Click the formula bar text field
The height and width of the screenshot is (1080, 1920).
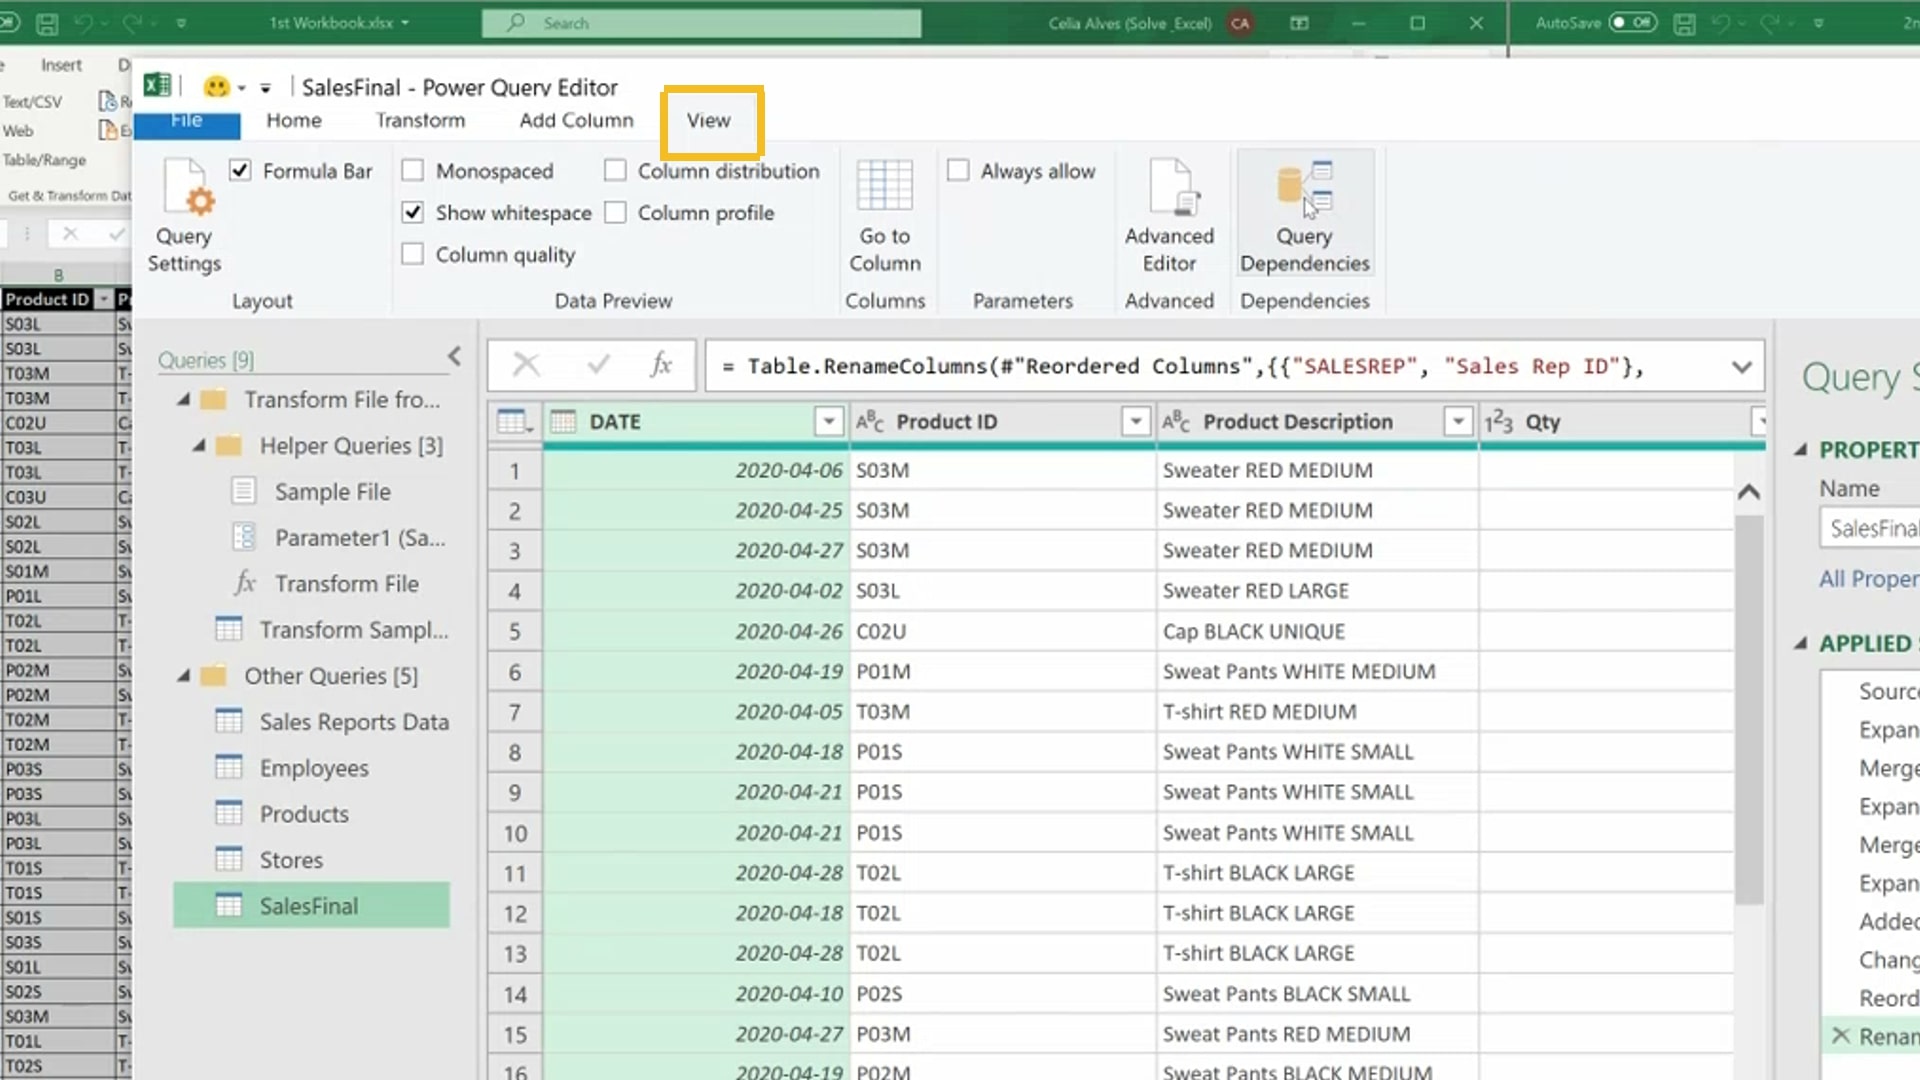click(x=1216, y=366)
